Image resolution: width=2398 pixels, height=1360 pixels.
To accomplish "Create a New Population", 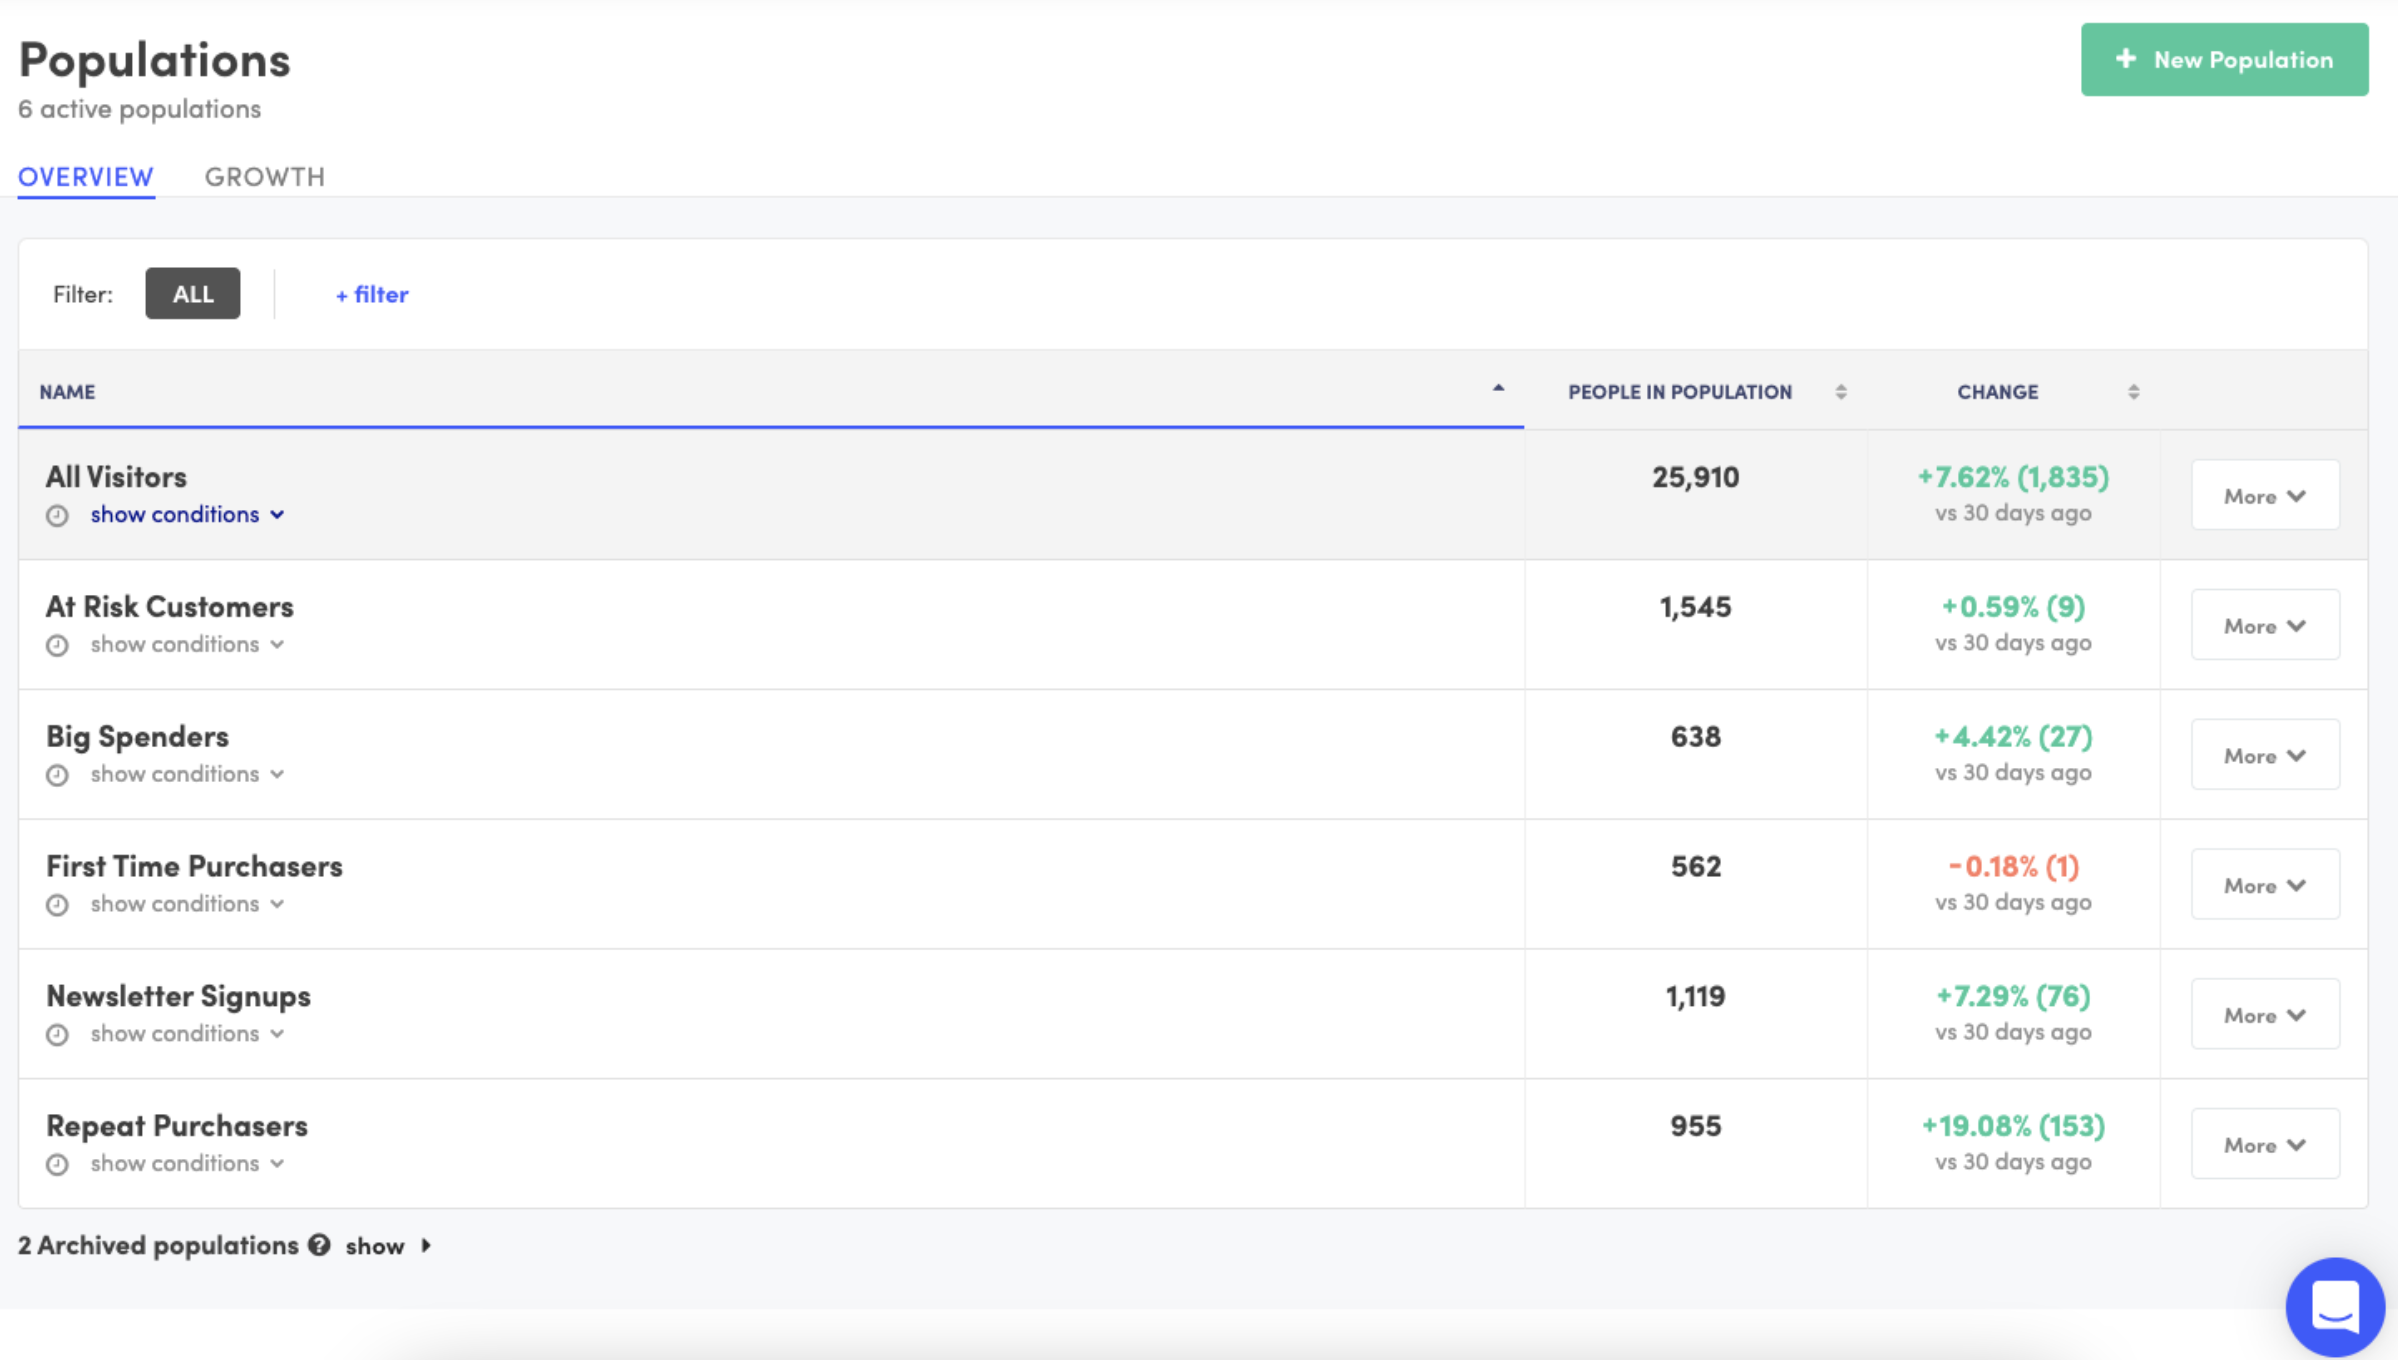I will pyautogui.click(x=2225, y=60).
